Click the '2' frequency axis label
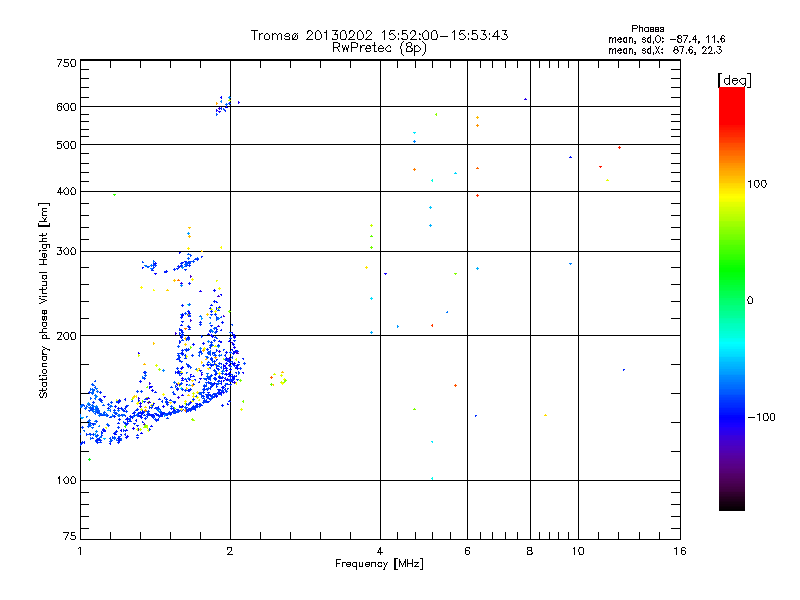Screen dimensions: 800x600 230,551
